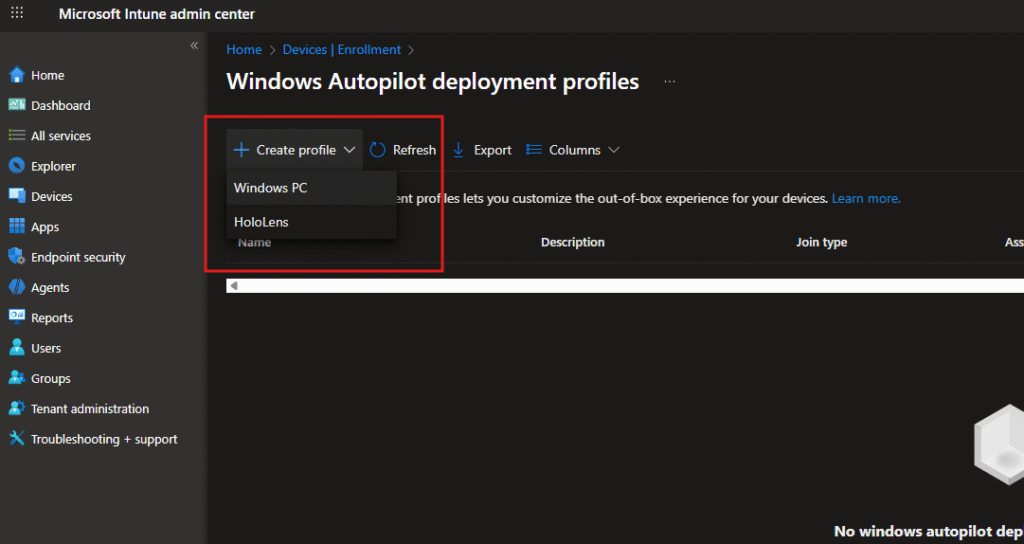Export the profiles list

[x=482, y=150]
